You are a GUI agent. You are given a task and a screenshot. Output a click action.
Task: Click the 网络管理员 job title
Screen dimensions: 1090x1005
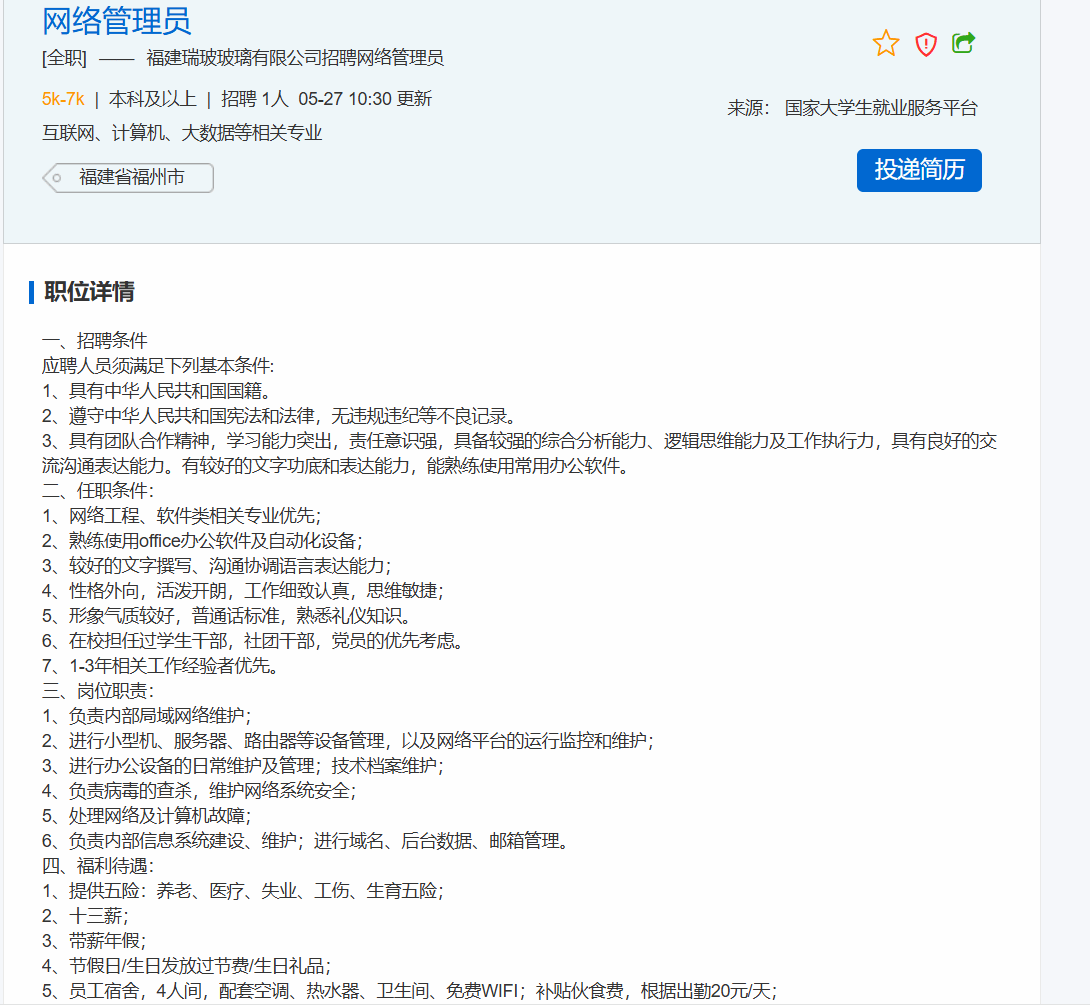click(117, 20)
